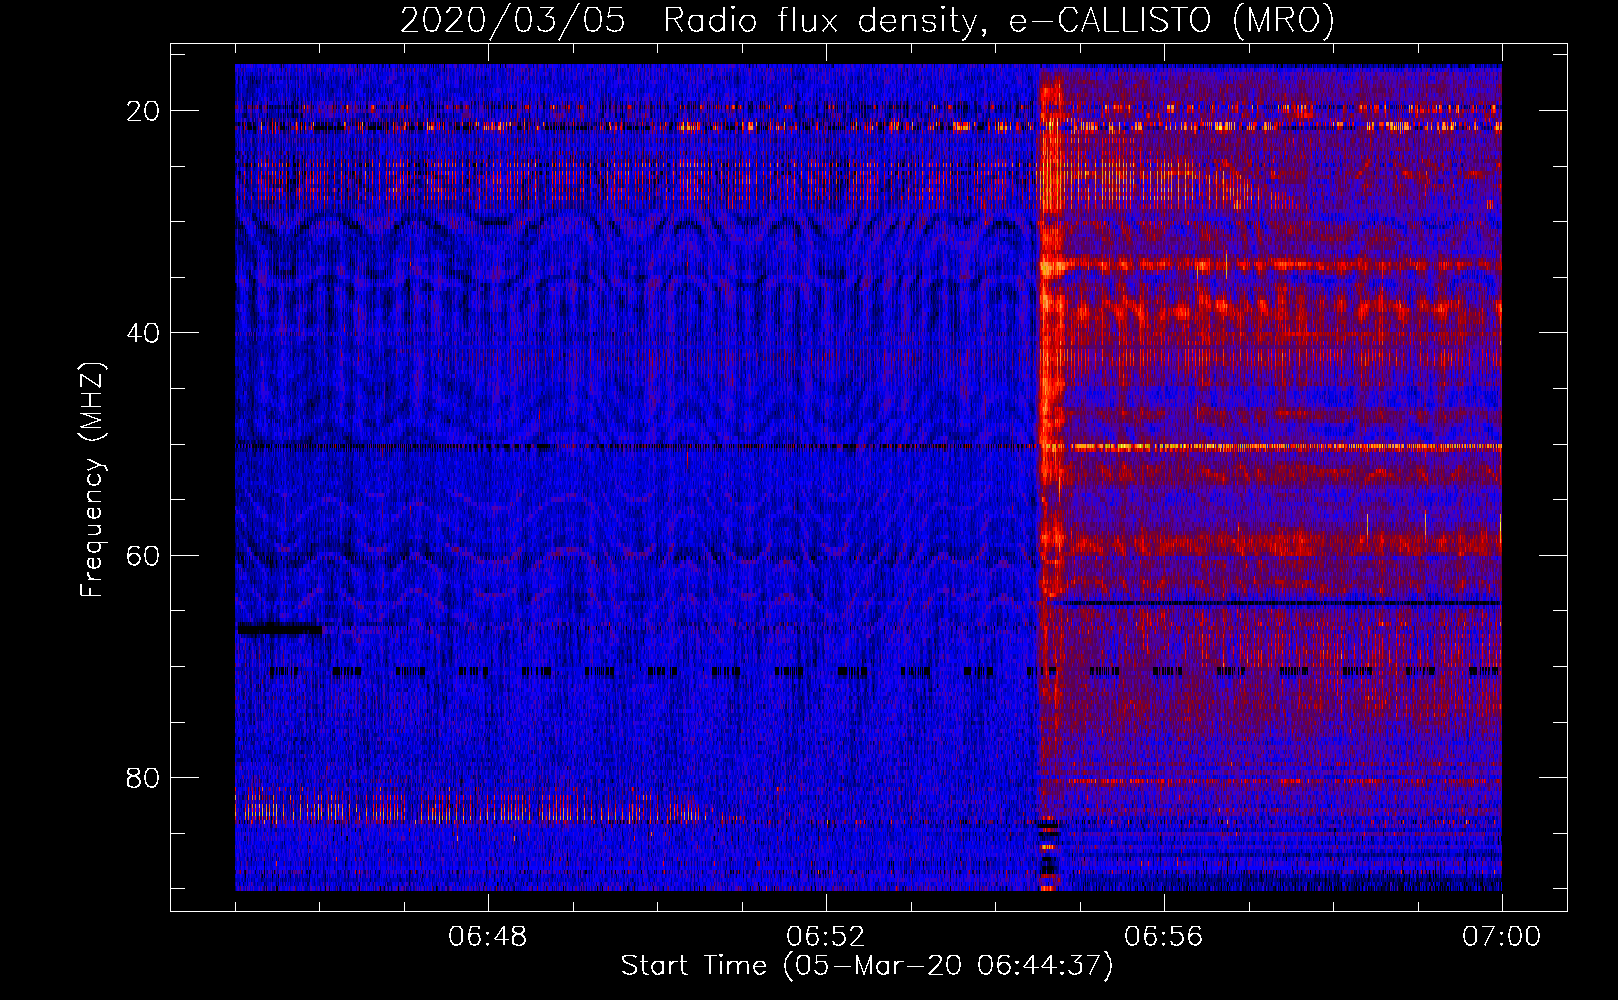Click the 'Start Time (05-Mar-20 06:44:37)' axis label
1618x1000 pixels.
click(x=867, y=966)
